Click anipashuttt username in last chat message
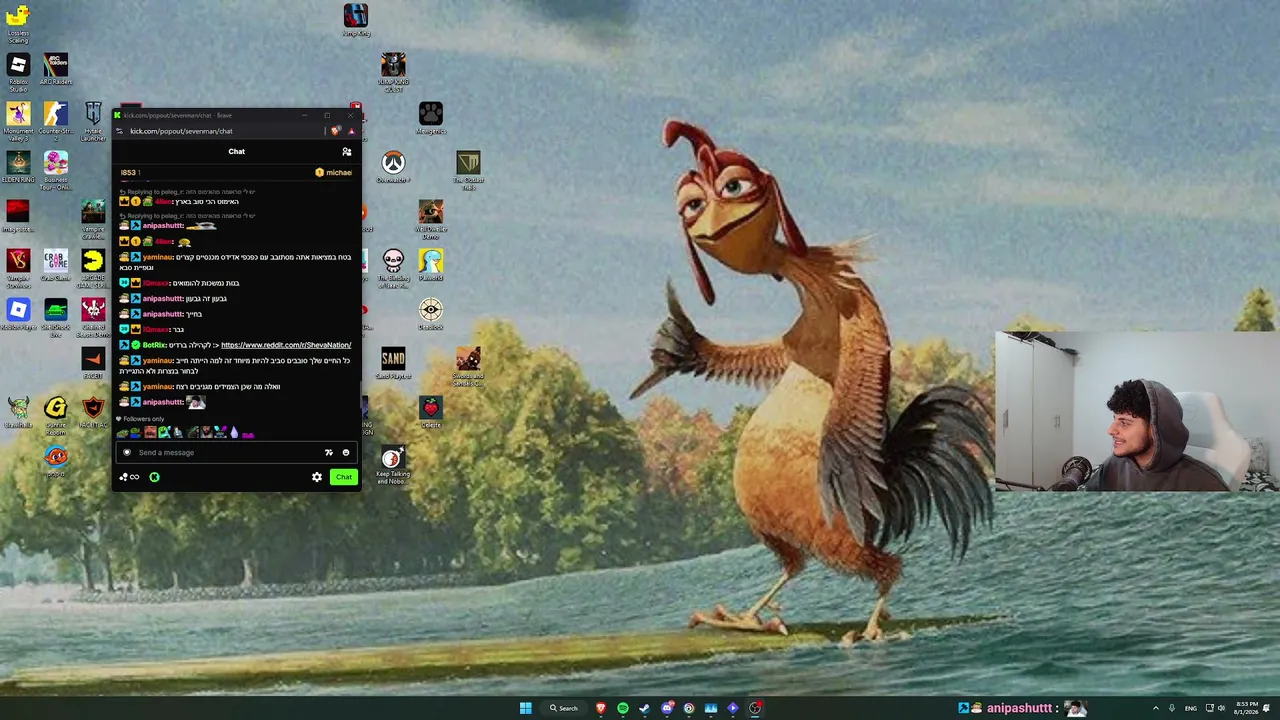The height and width of the screenshot is (720, 1280). [163, 402]
